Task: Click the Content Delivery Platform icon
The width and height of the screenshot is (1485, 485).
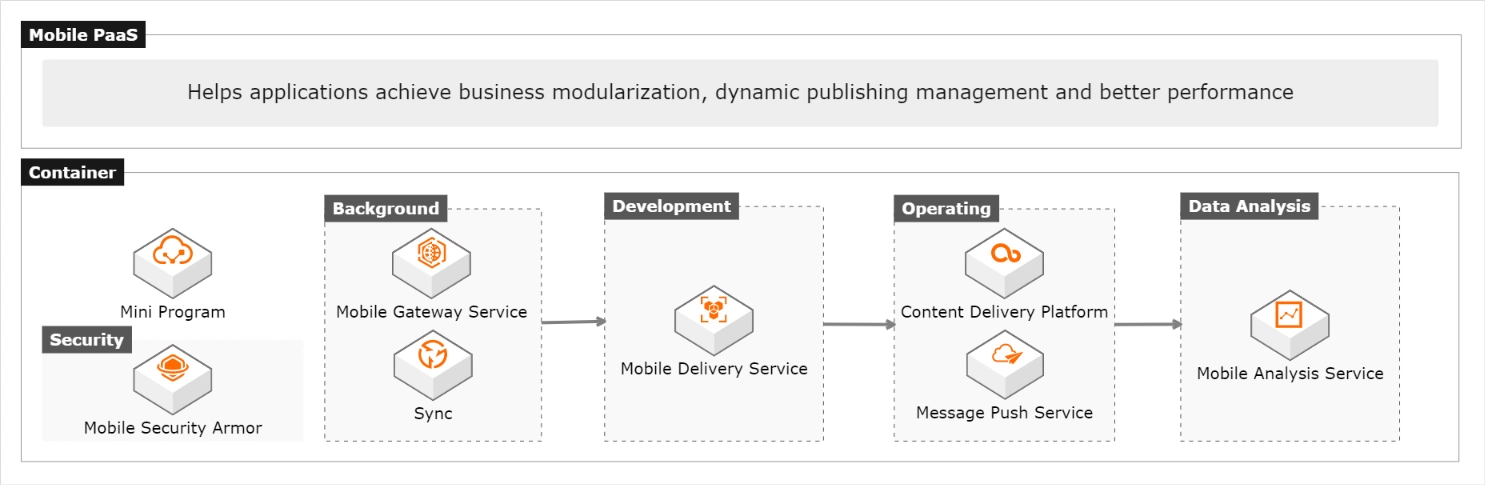Action: (1004, 262)
